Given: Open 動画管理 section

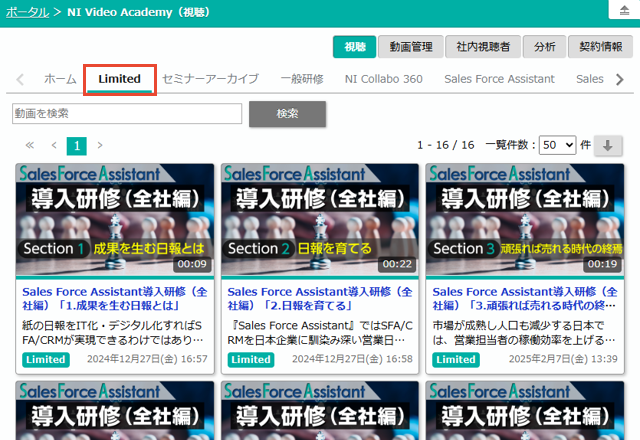Looking at the screenshot, I should [411, 47].
